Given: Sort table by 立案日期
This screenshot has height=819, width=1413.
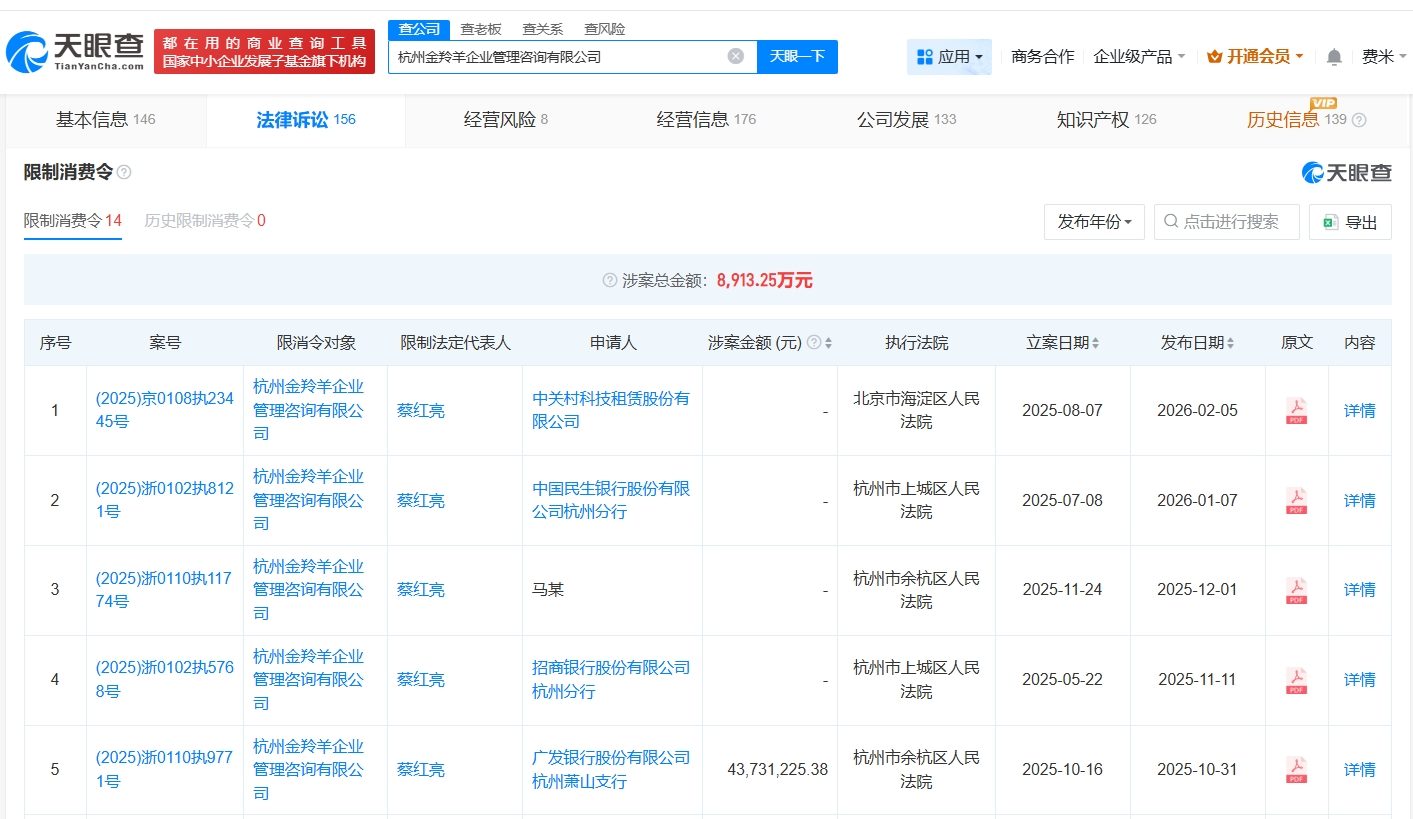Looking at the screenshot, I should [x=1095, y=343].
